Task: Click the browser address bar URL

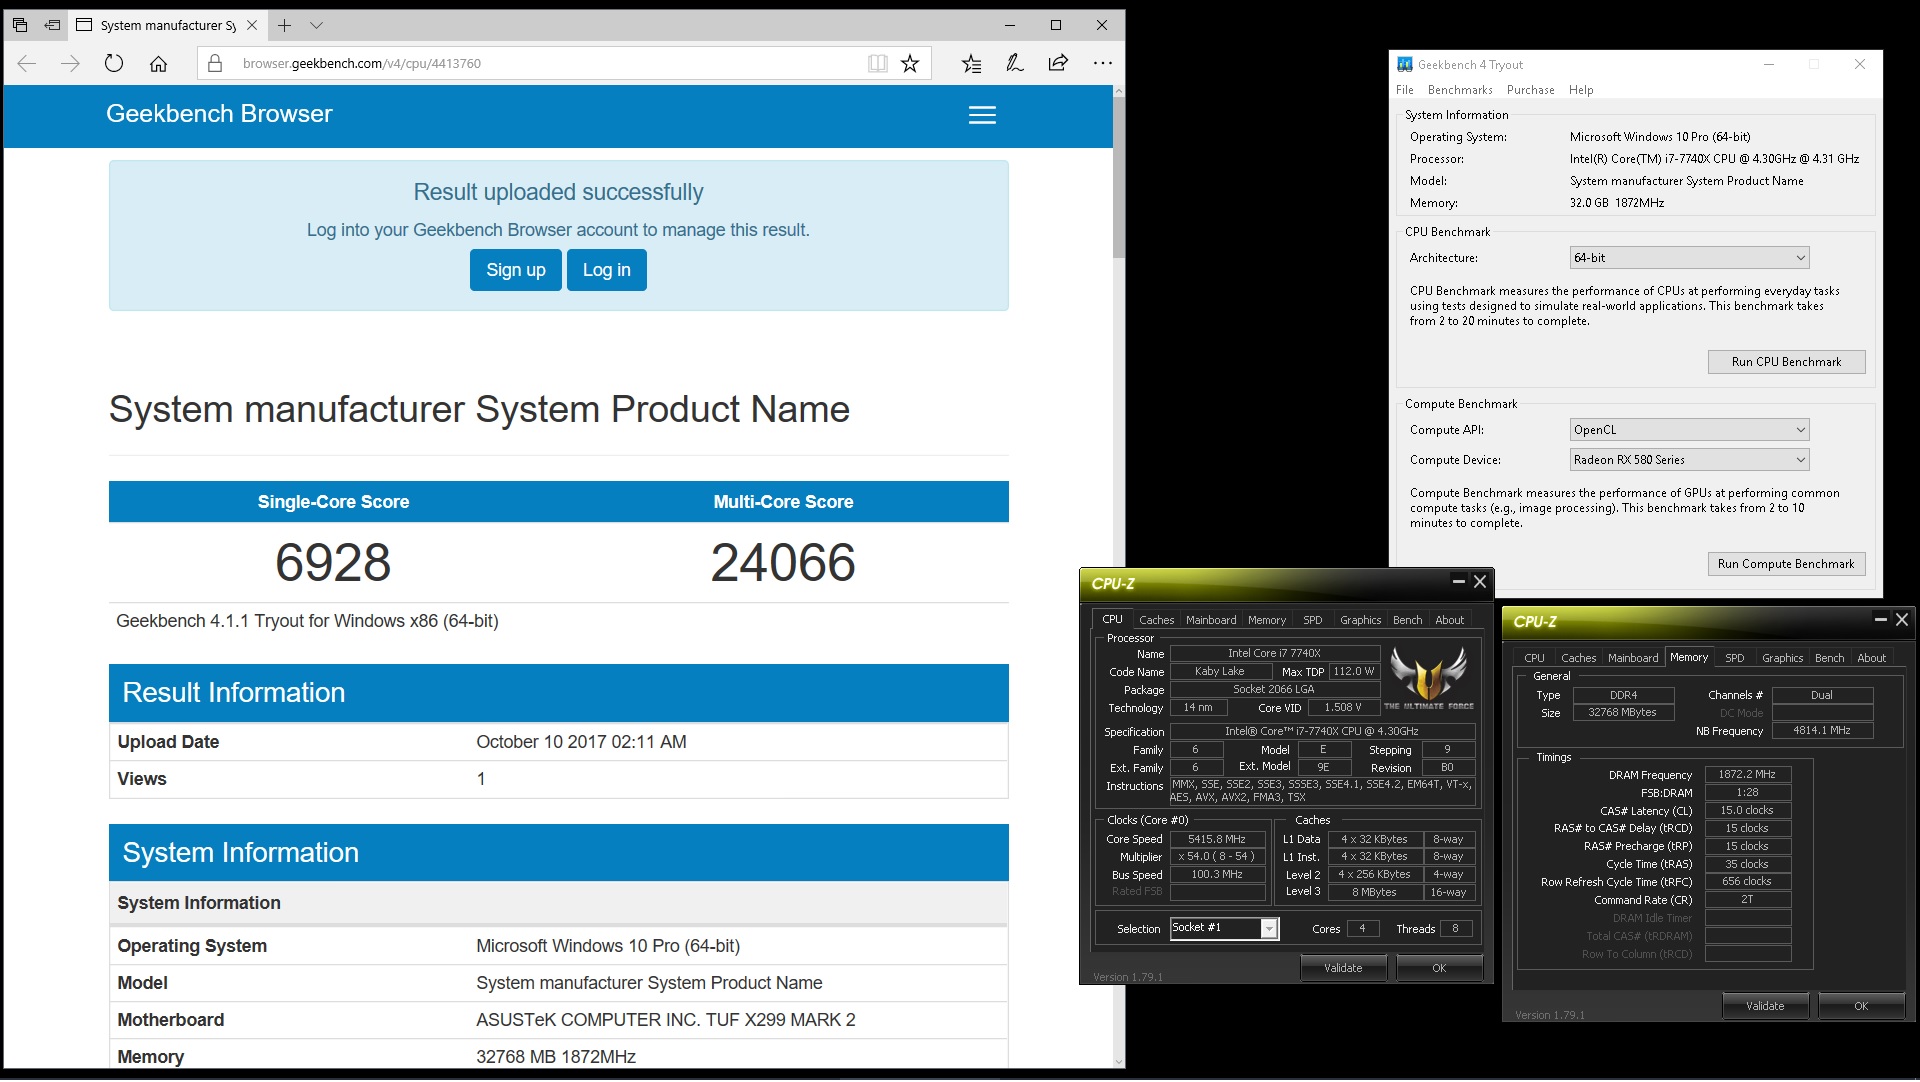Action: click(x=362, y=63)
